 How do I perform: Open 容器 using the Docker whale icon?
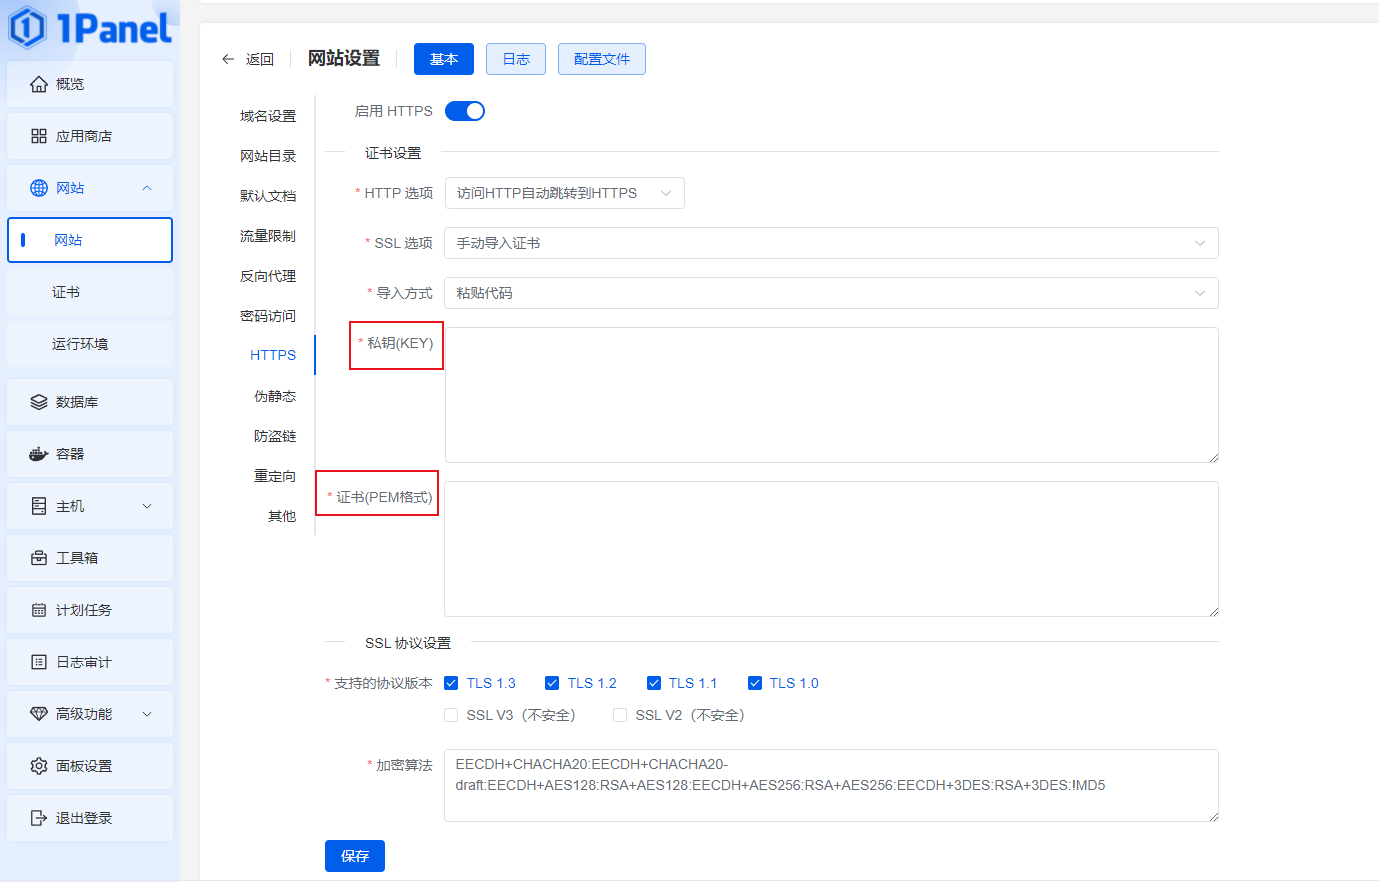[39, 454]
